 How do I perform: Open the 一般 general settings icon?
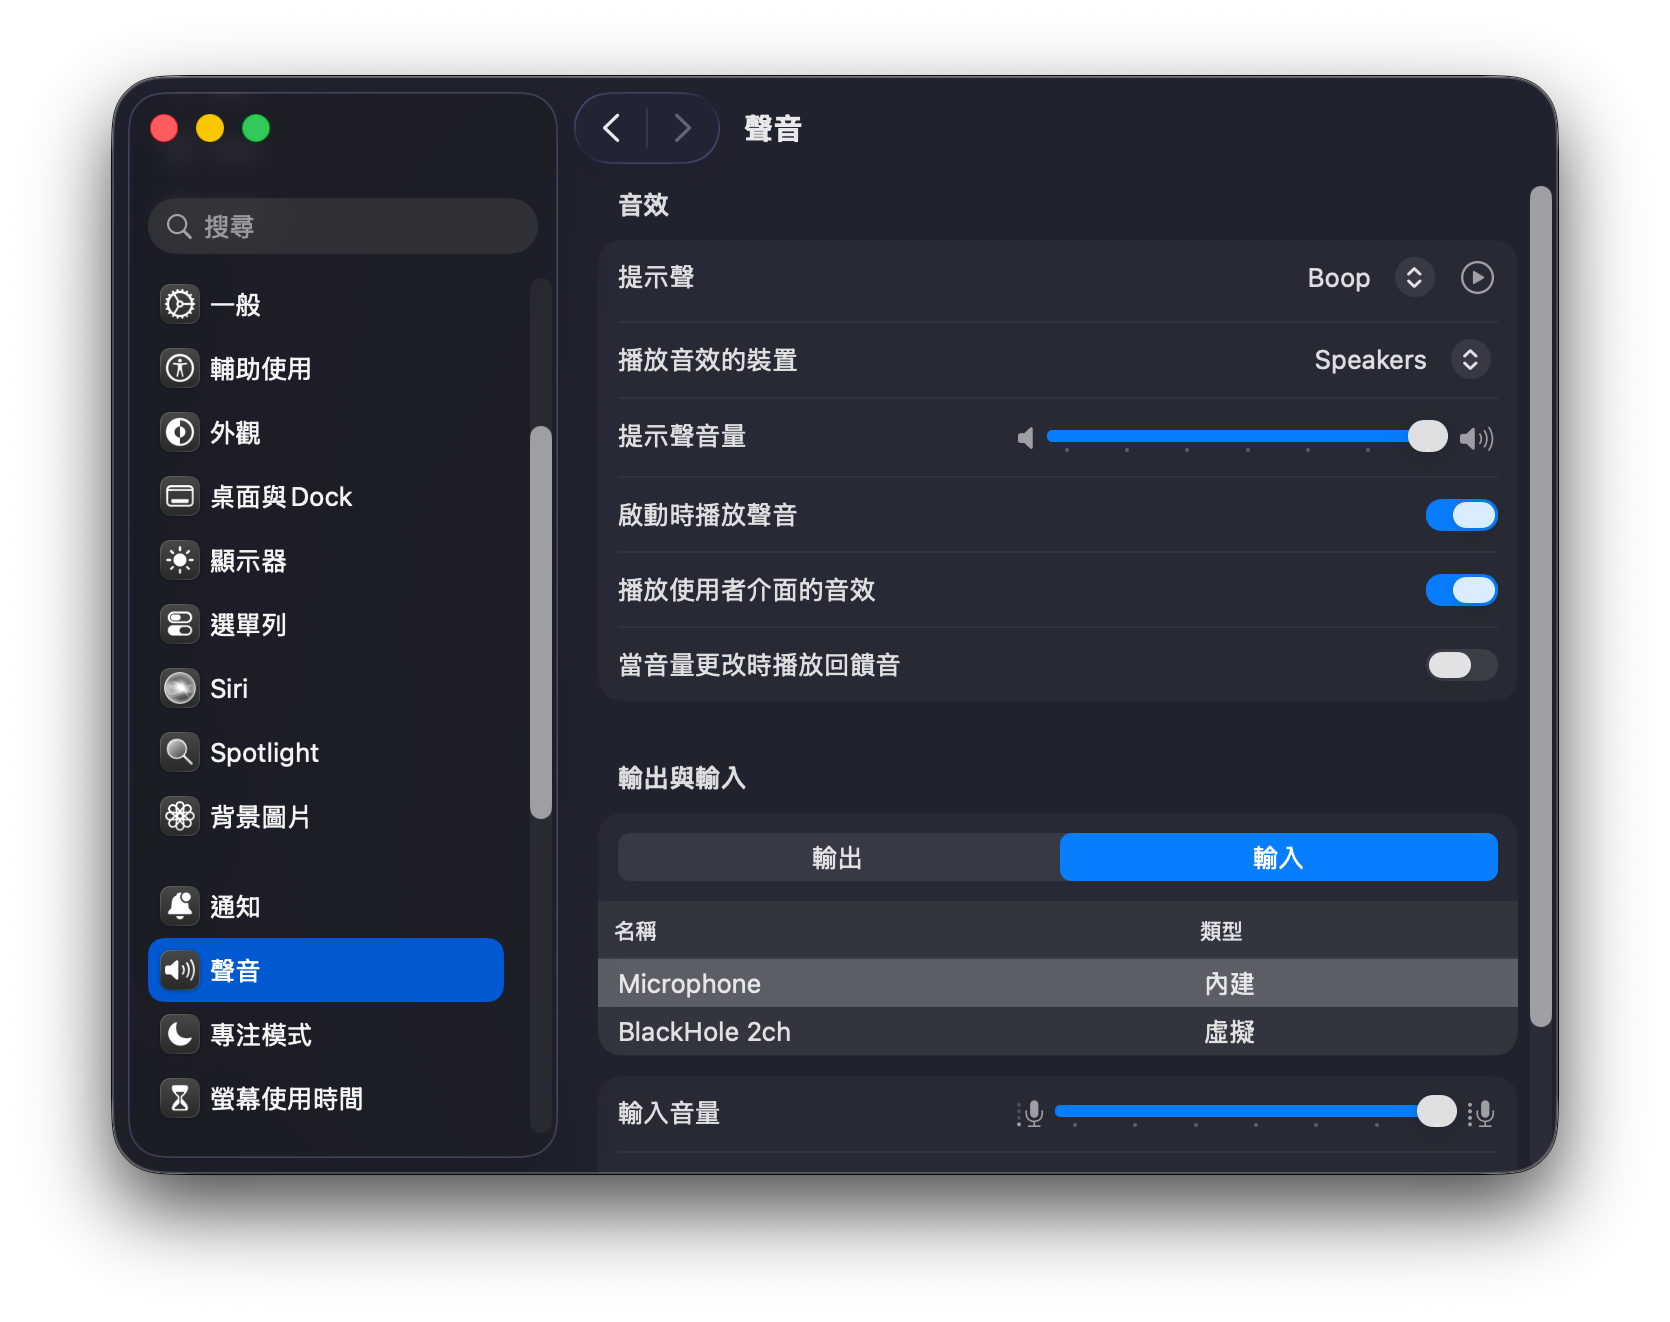click(180, 304)
